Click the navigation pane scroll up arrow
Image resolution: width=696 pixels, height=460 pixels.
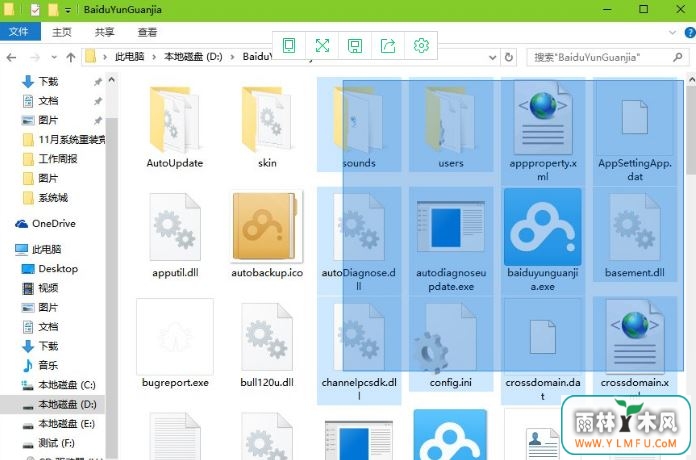pos(112,80)
